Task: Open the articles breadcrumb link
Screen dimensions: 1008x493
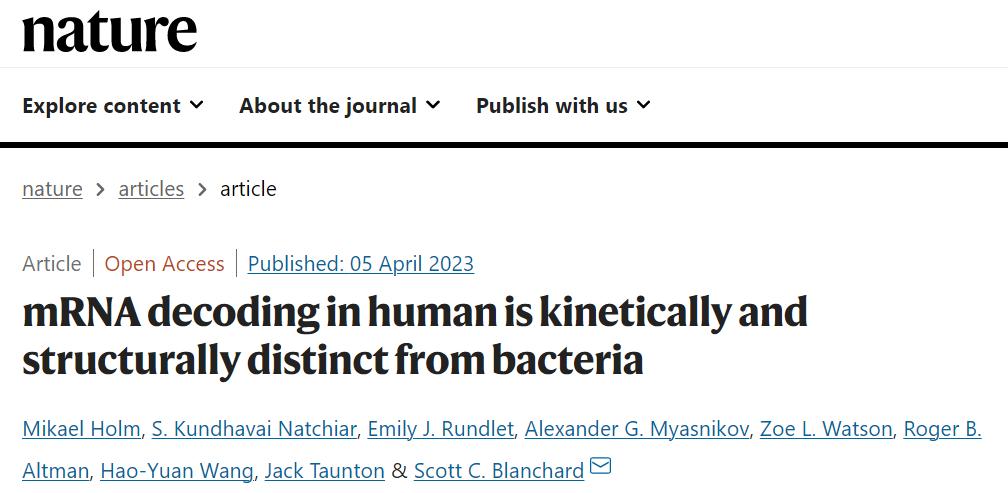Action: click(x=151, y=189)
